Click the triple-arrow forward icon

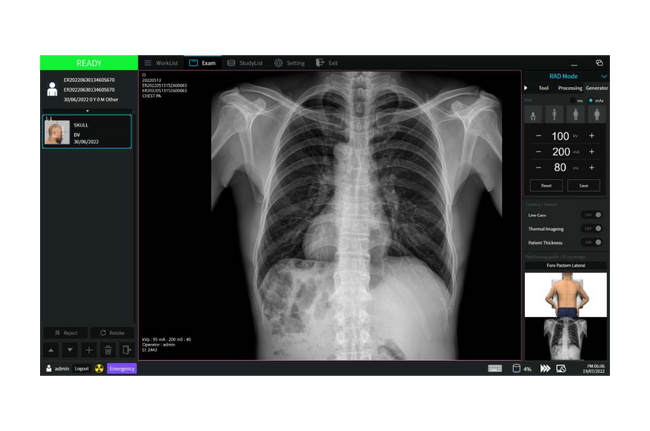pos(545,368)
